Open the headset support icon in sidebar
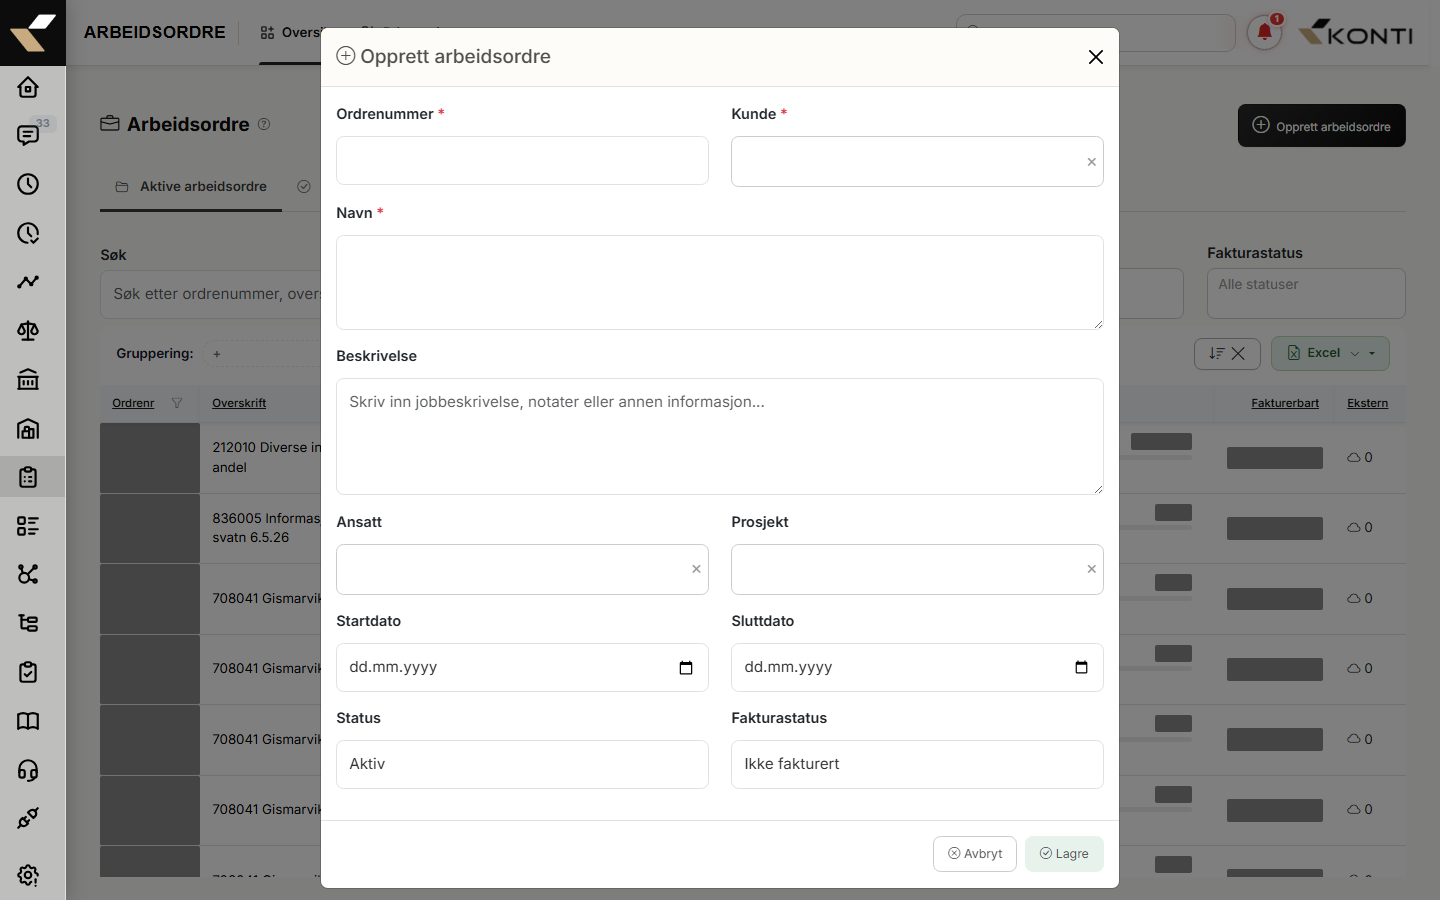The image size is (1440, 900). click(x=28, y=770)
